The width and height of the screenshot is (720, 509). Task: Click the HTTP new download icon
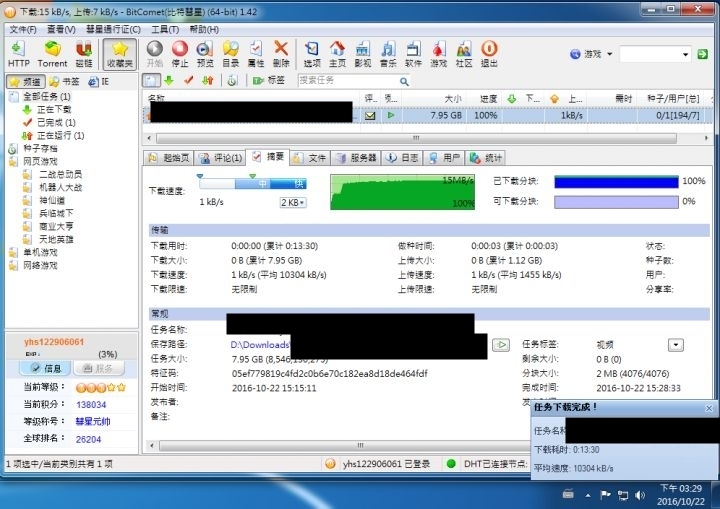point(18,54)
